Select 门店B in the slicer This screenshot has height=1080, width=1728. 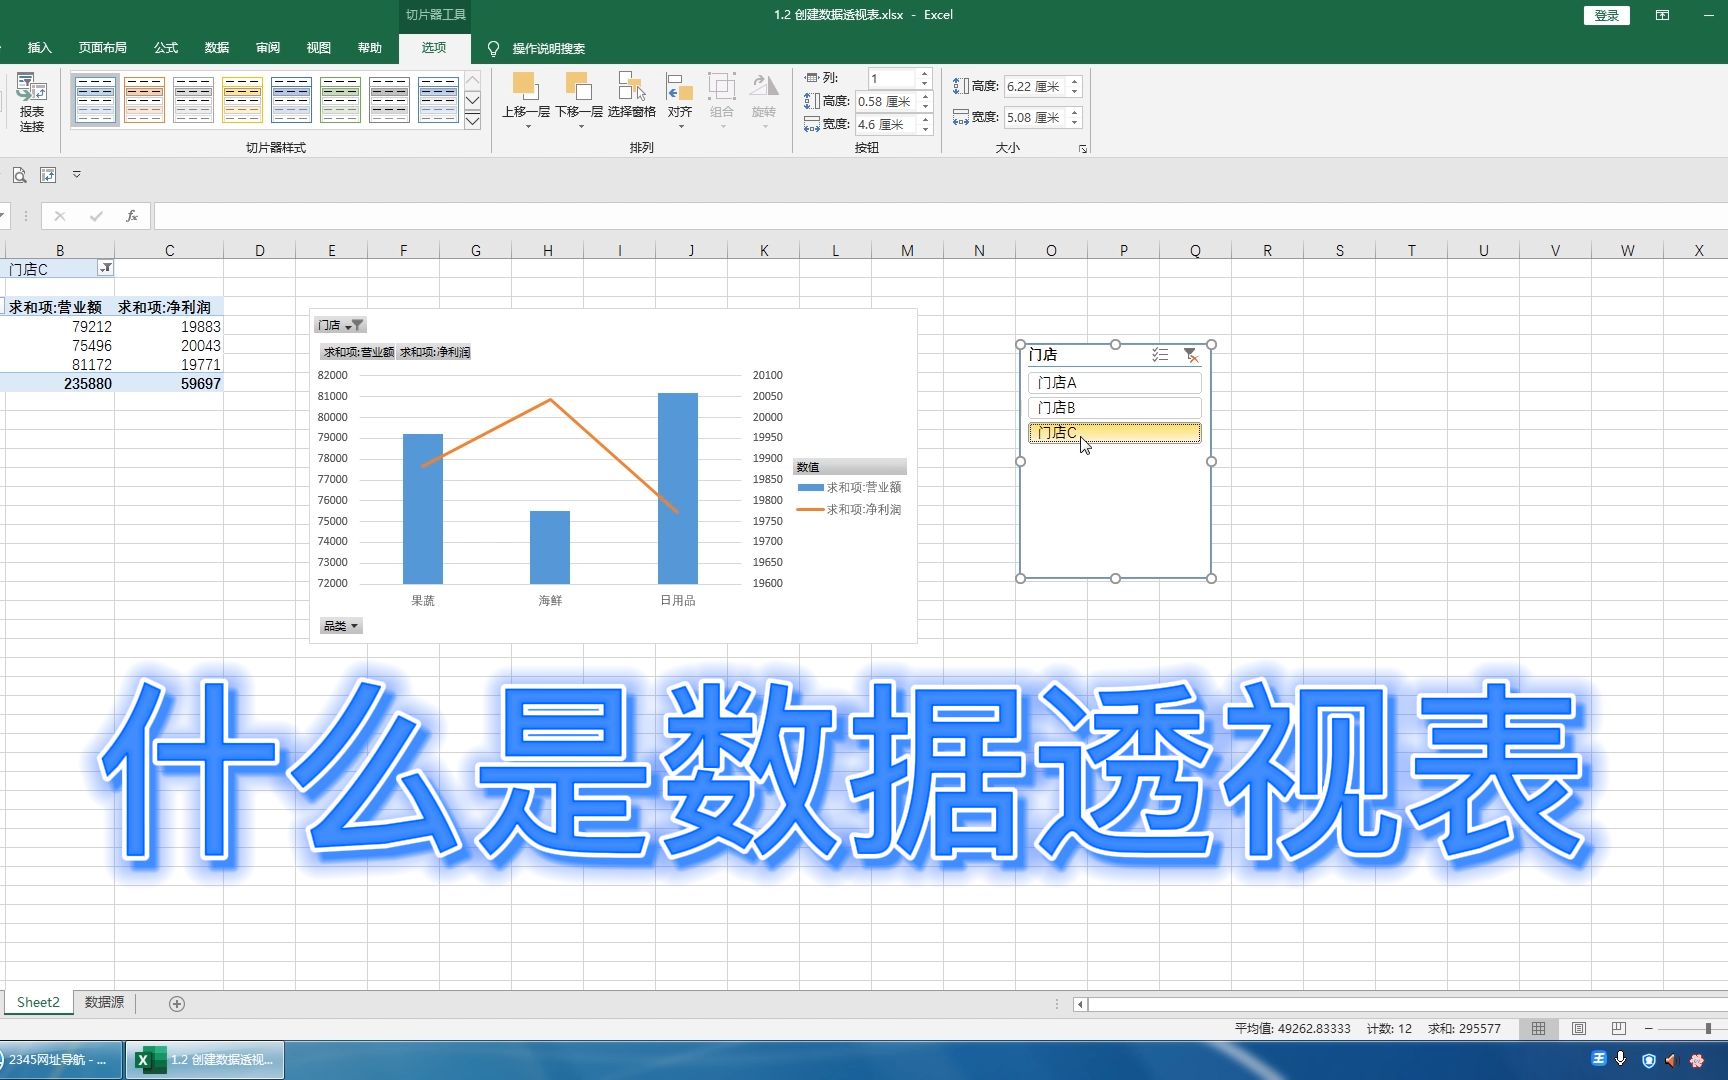point(1114,408)
